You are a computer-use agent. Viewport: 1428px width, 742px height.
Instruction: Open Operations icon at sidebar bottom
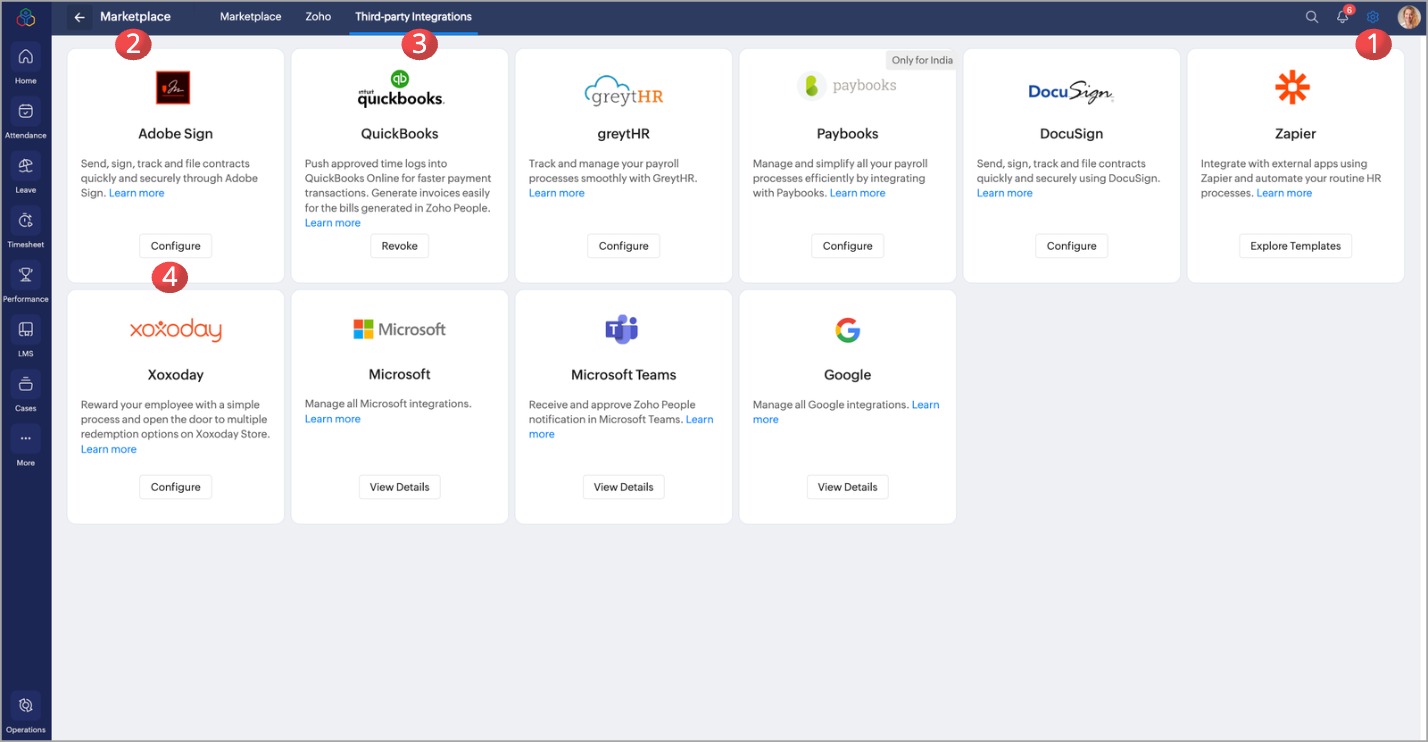pos(26,706)
